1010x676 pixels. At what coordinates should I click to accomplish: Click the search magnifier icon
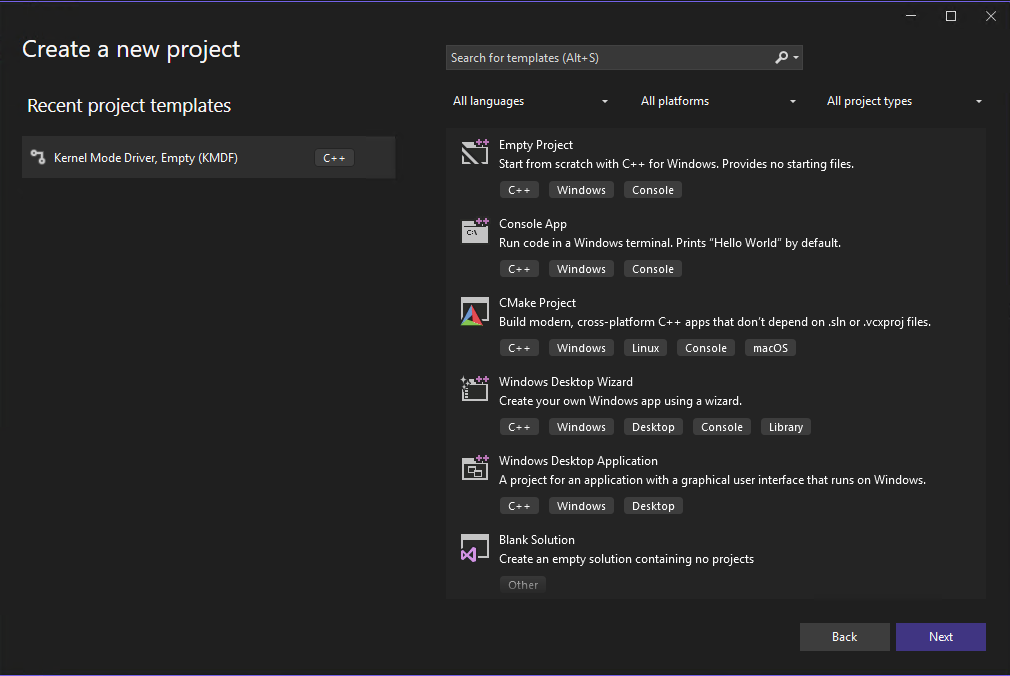(783, 57)
